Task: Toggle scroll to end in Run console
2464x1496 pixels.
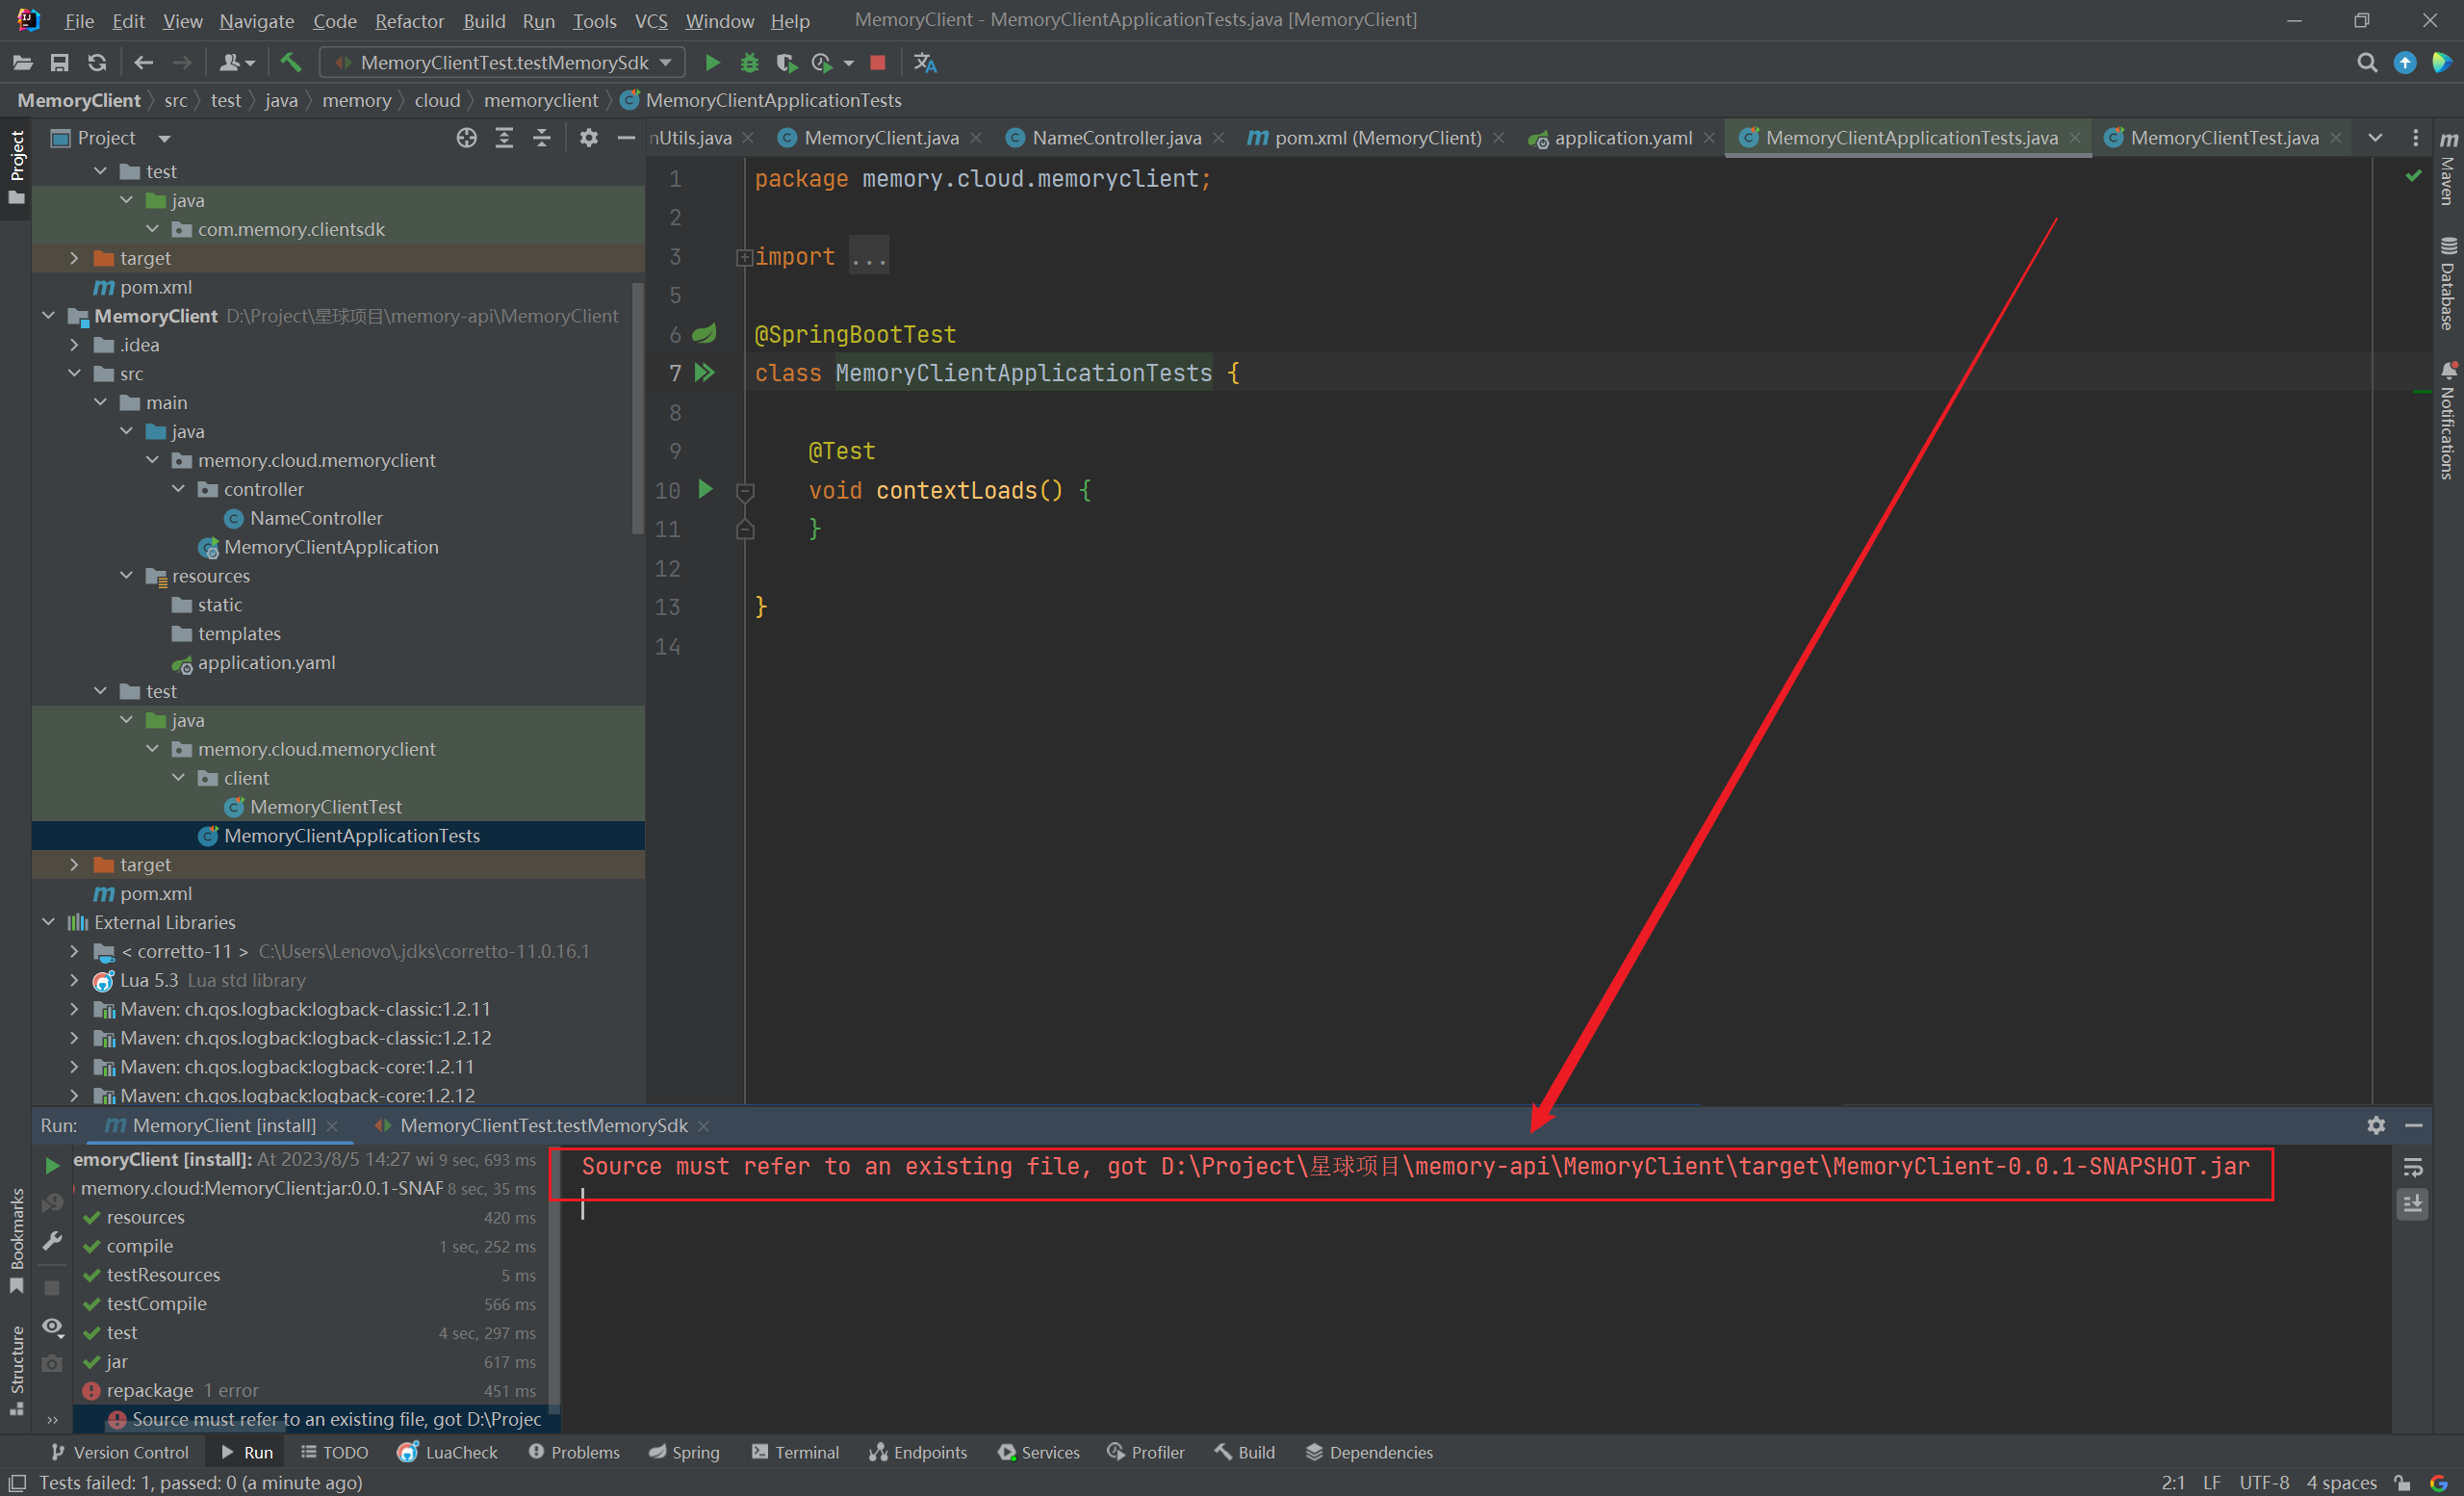Action: tap(2412, 1204)
